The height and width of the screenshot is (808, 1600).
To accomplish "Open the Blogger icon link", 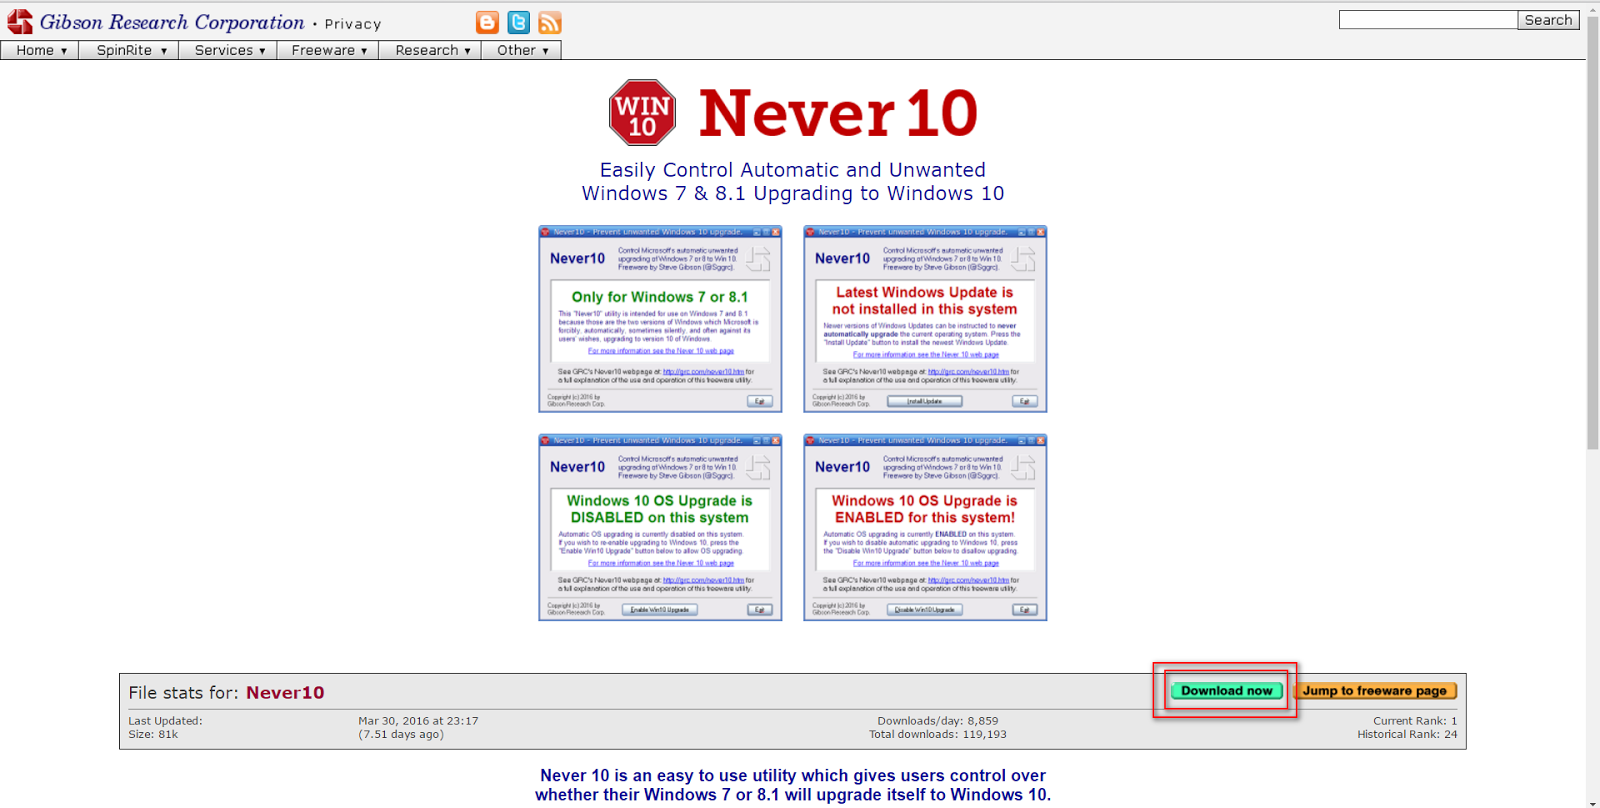I will (x=487, y=22).
